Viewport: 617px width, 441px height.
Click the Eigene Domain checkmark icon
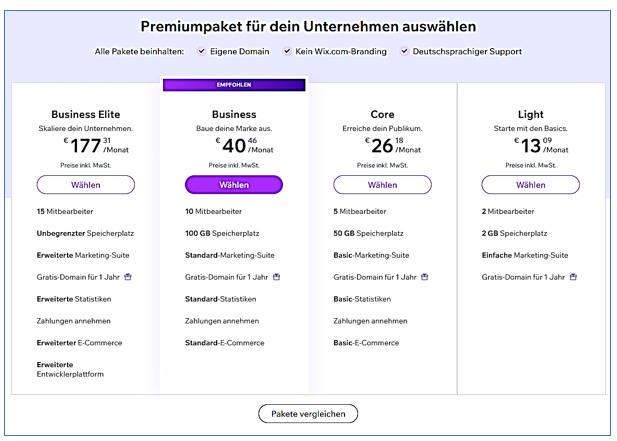click(x=201, y=51)
